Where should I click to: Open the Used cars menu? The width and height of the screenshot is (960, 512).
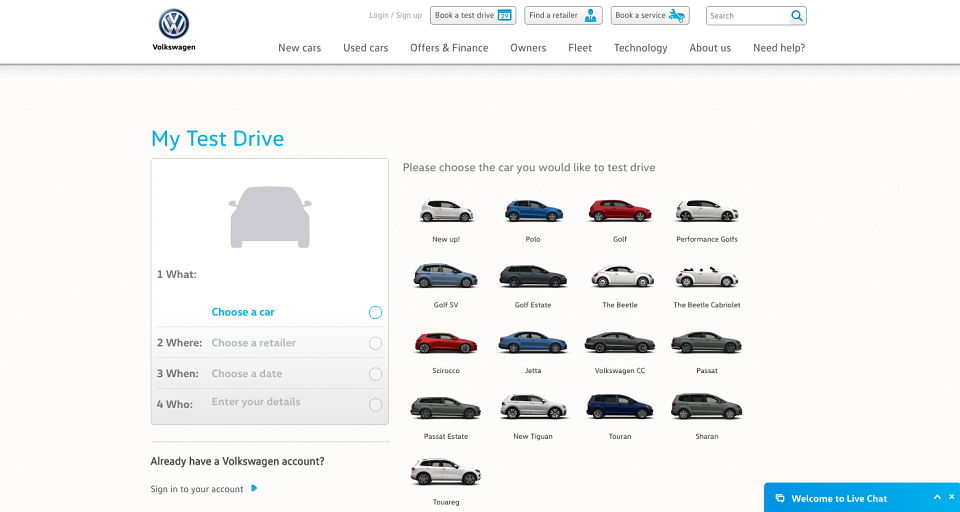tap(366, 48)
